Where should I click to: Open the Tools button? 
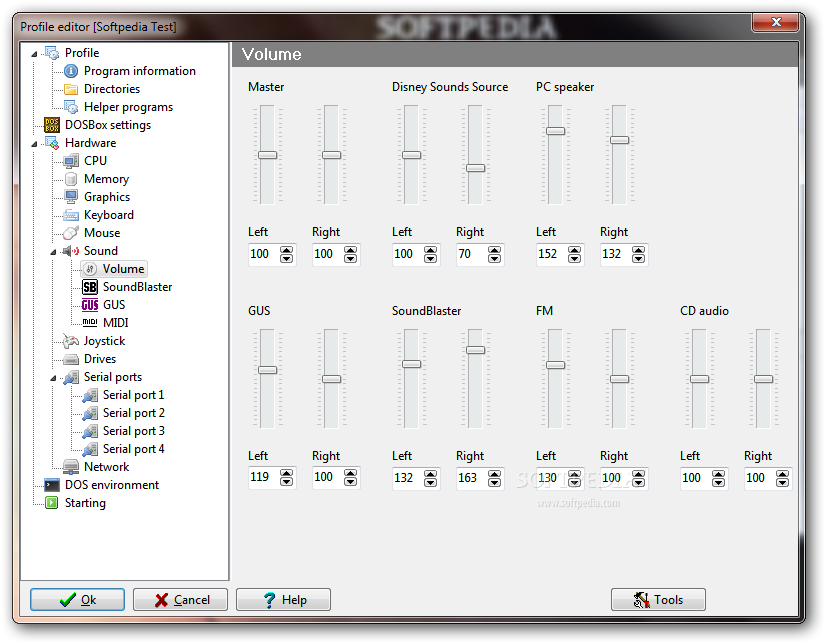point(658,600)
